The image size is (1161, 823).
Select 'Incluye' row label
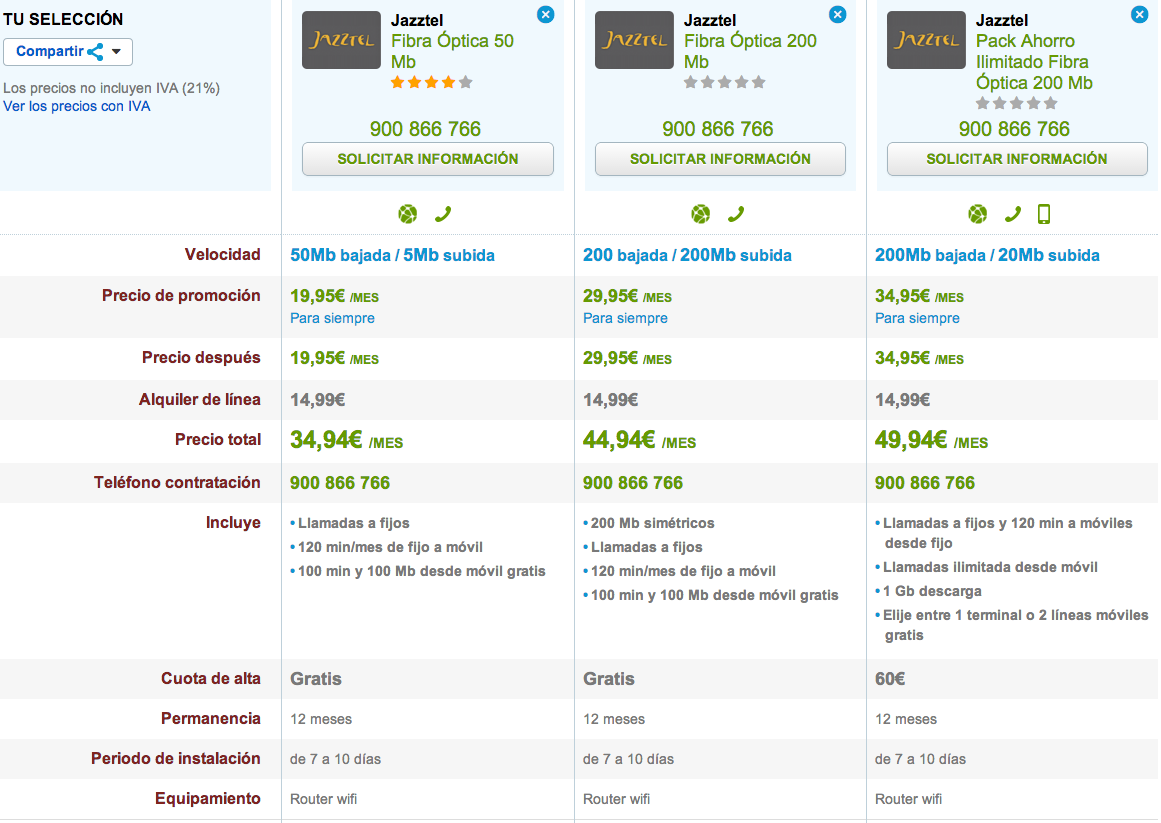233,523
